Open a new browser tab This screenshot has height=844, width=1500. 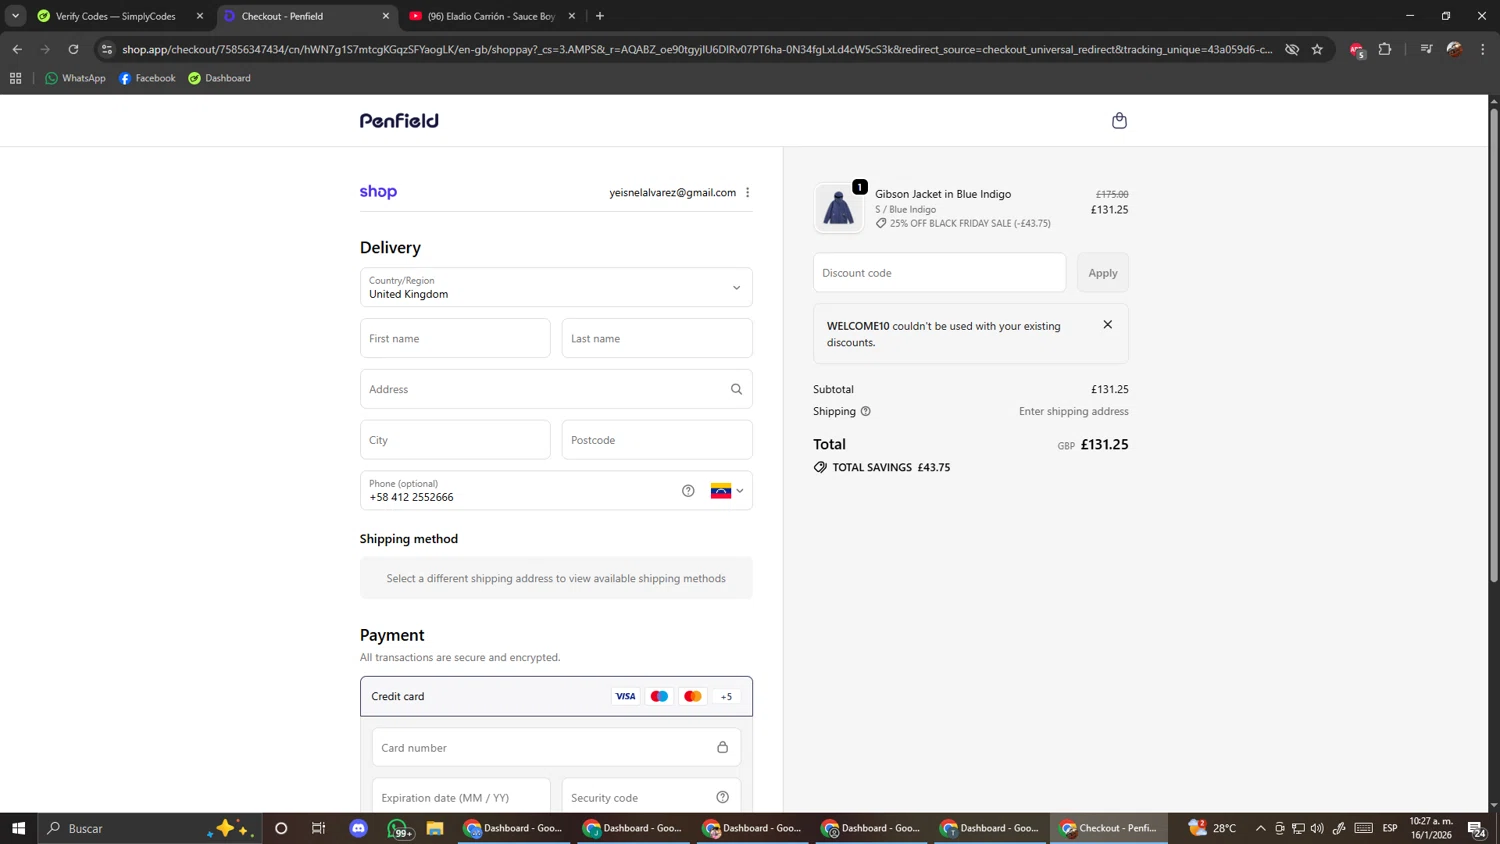pyautogui.click(x=600, y=16)
